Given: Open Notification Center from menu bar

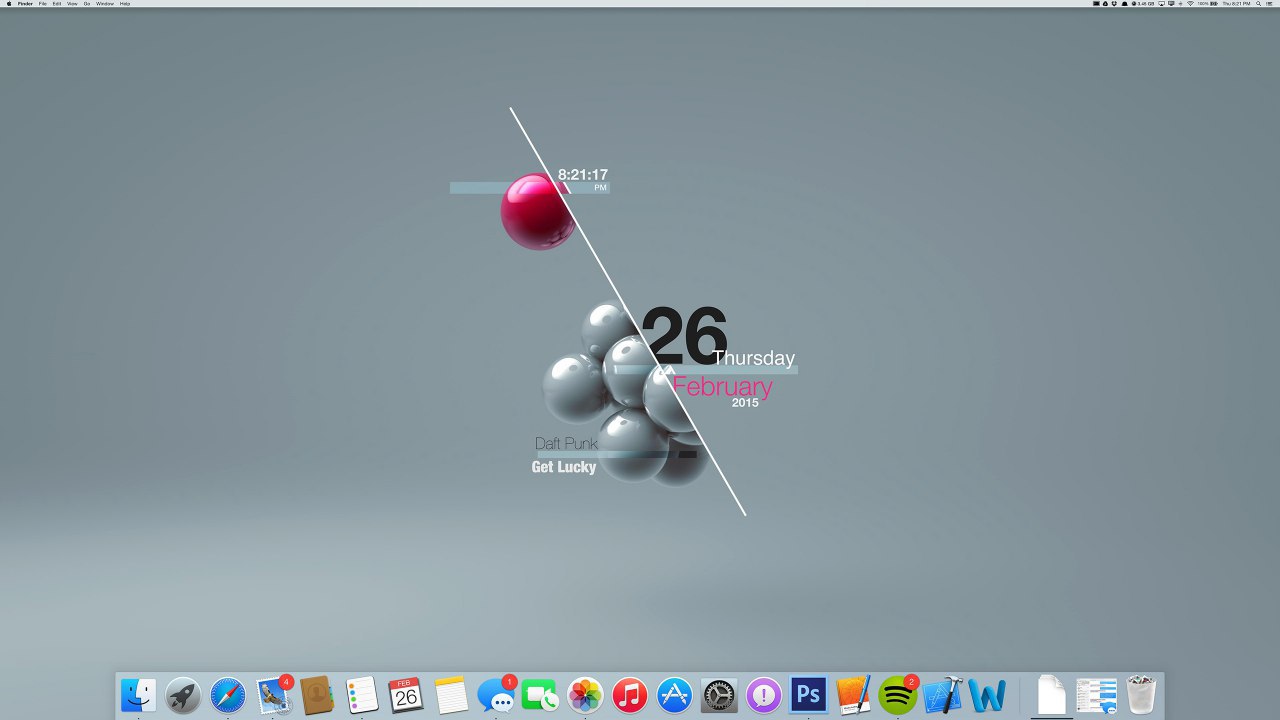Looking at the screenshot, I should 1270,4.
